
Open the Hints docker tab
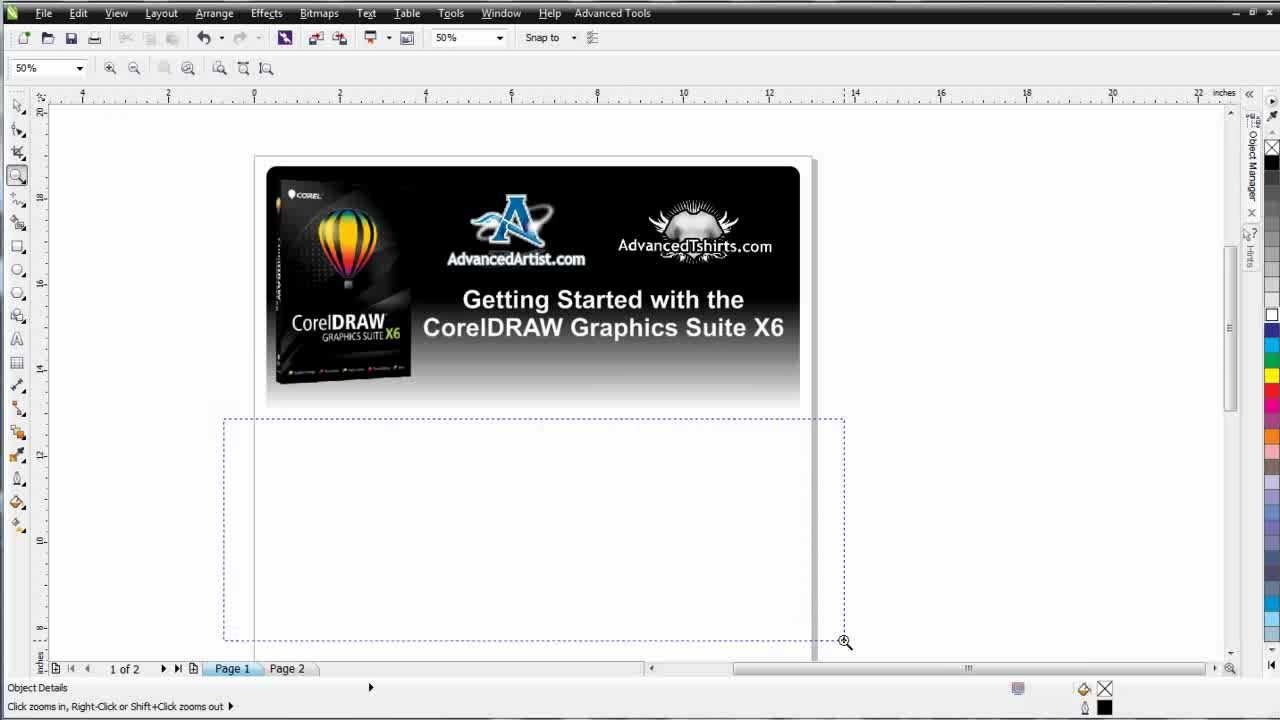[1250, 248]
